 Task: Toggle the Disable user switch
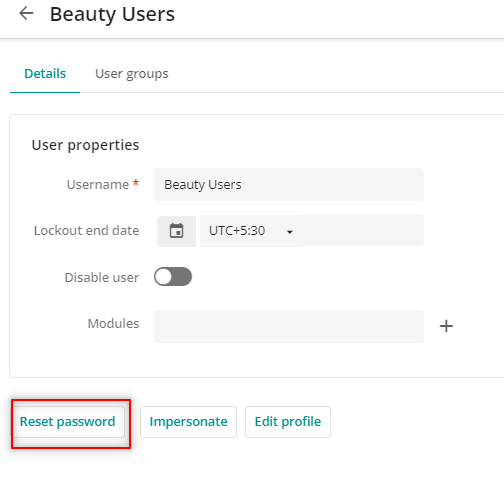click(173, 277)
